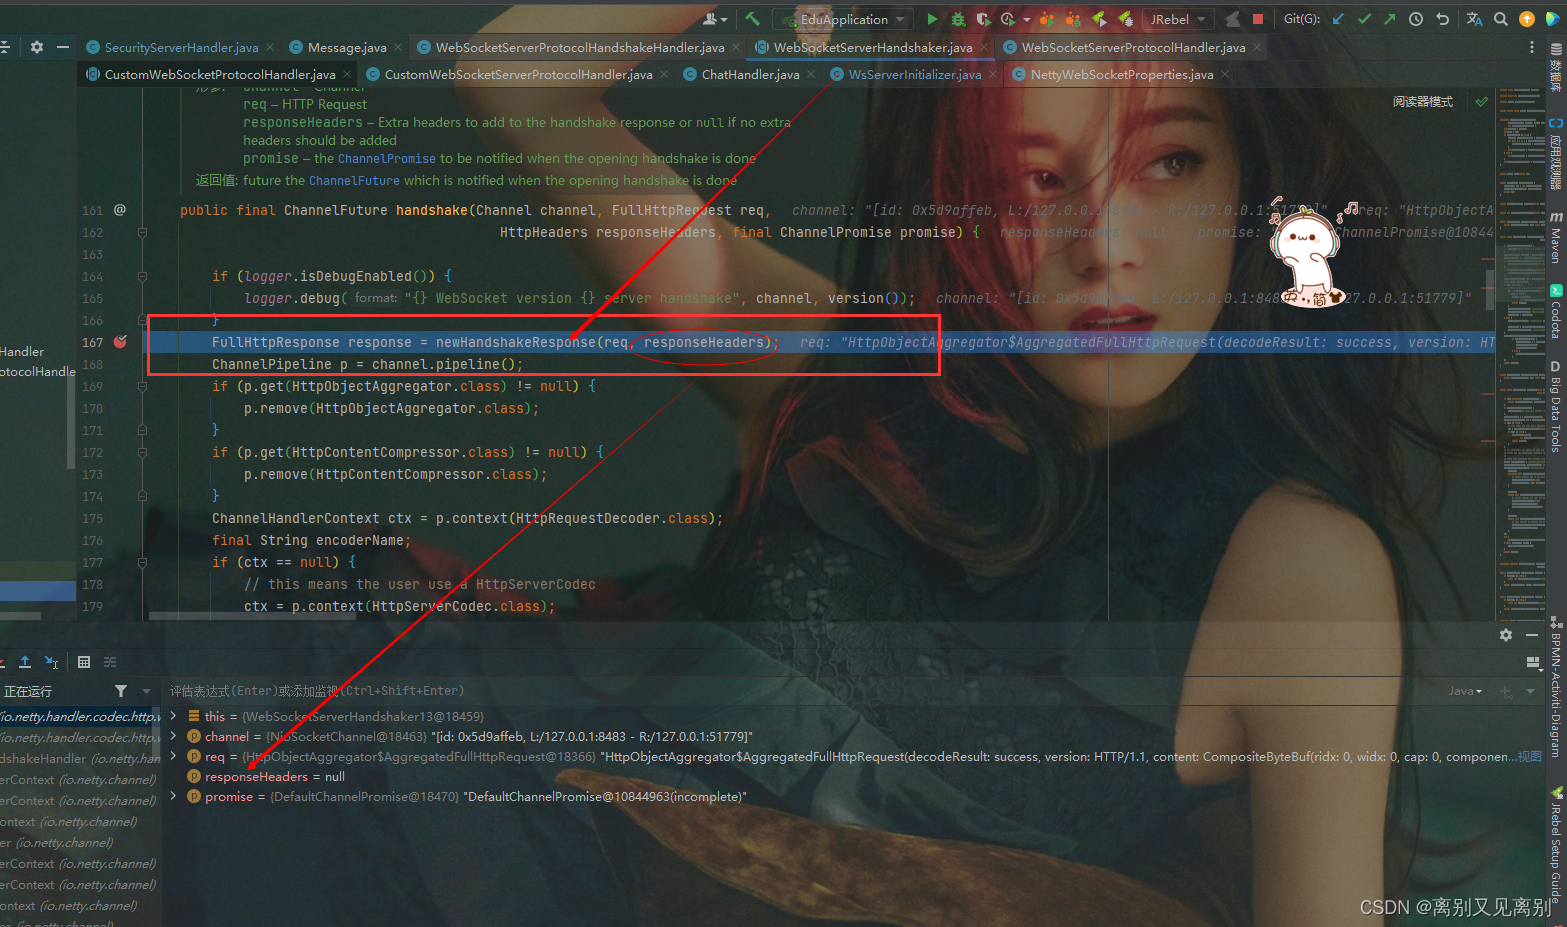Click the project panel settings gear icon
The height and width of the screenshot is (927, 1567).
pos(37,47)
